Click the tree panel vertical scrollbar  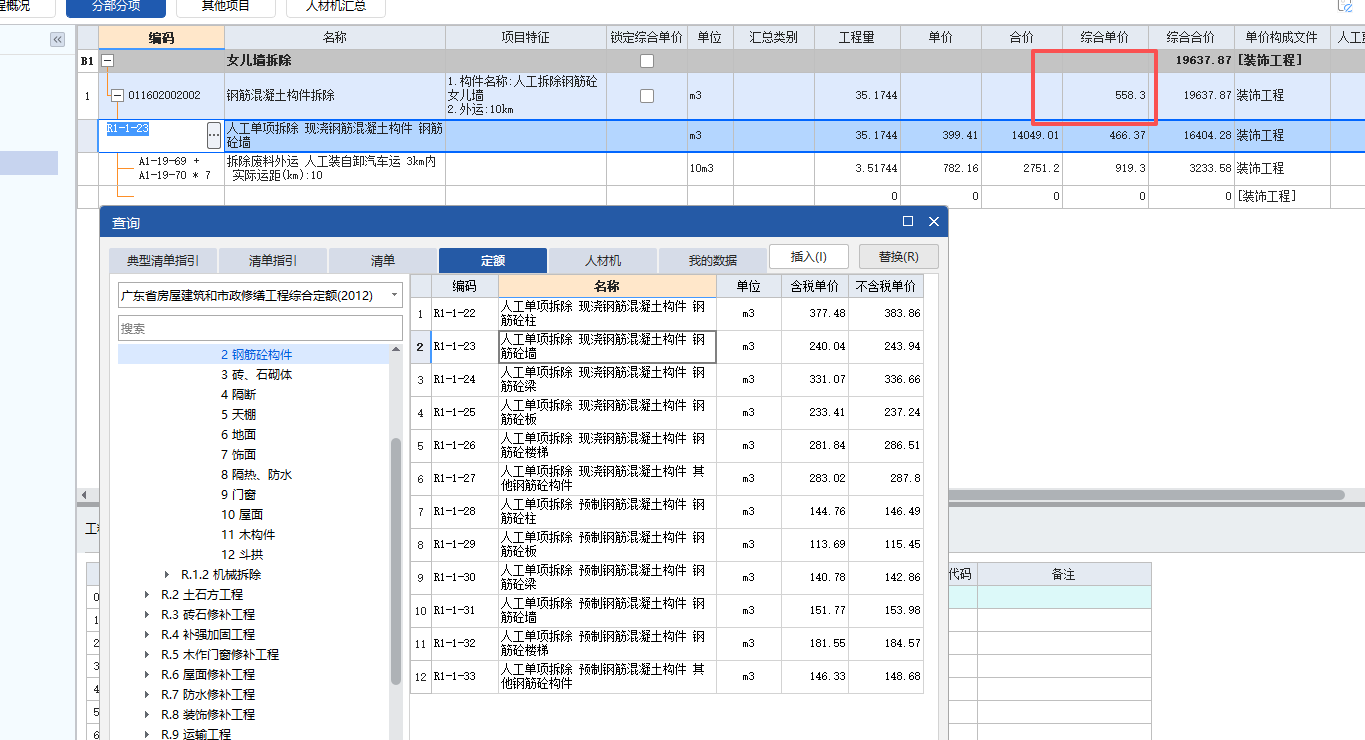pyautogui.click(x=396, y=560)
